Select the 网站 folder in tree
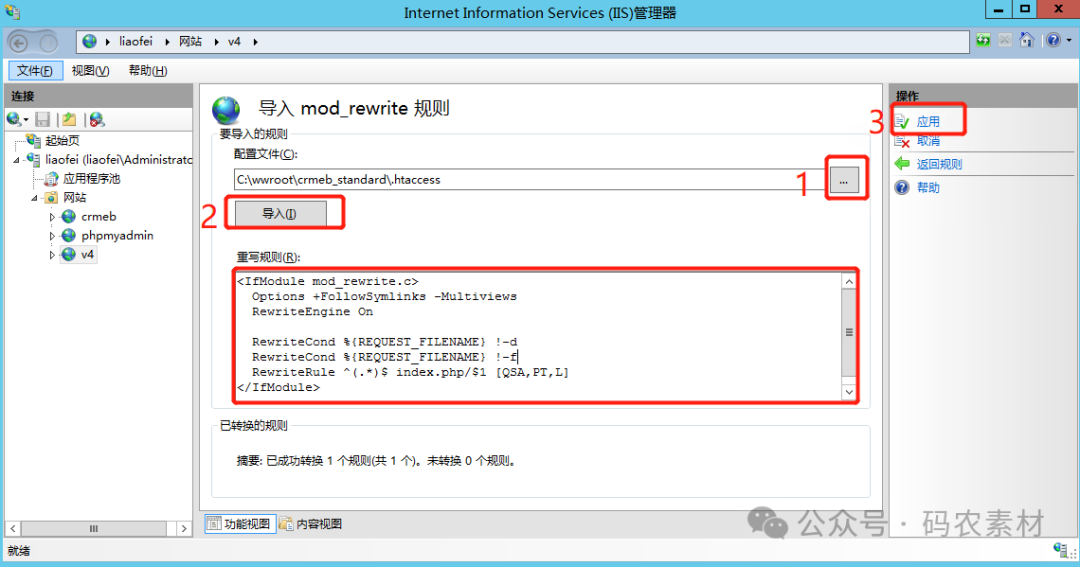 [x=74, y=198]
